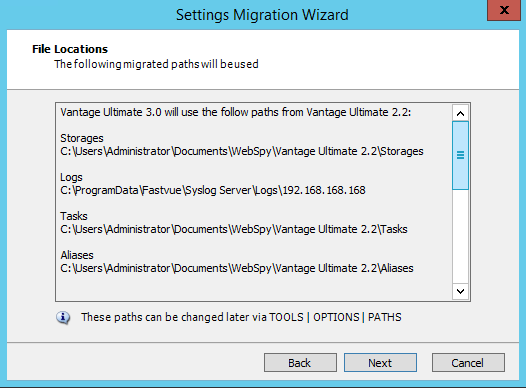
Task: Go Back to the previous wizard page
Action: click(300, 363)
